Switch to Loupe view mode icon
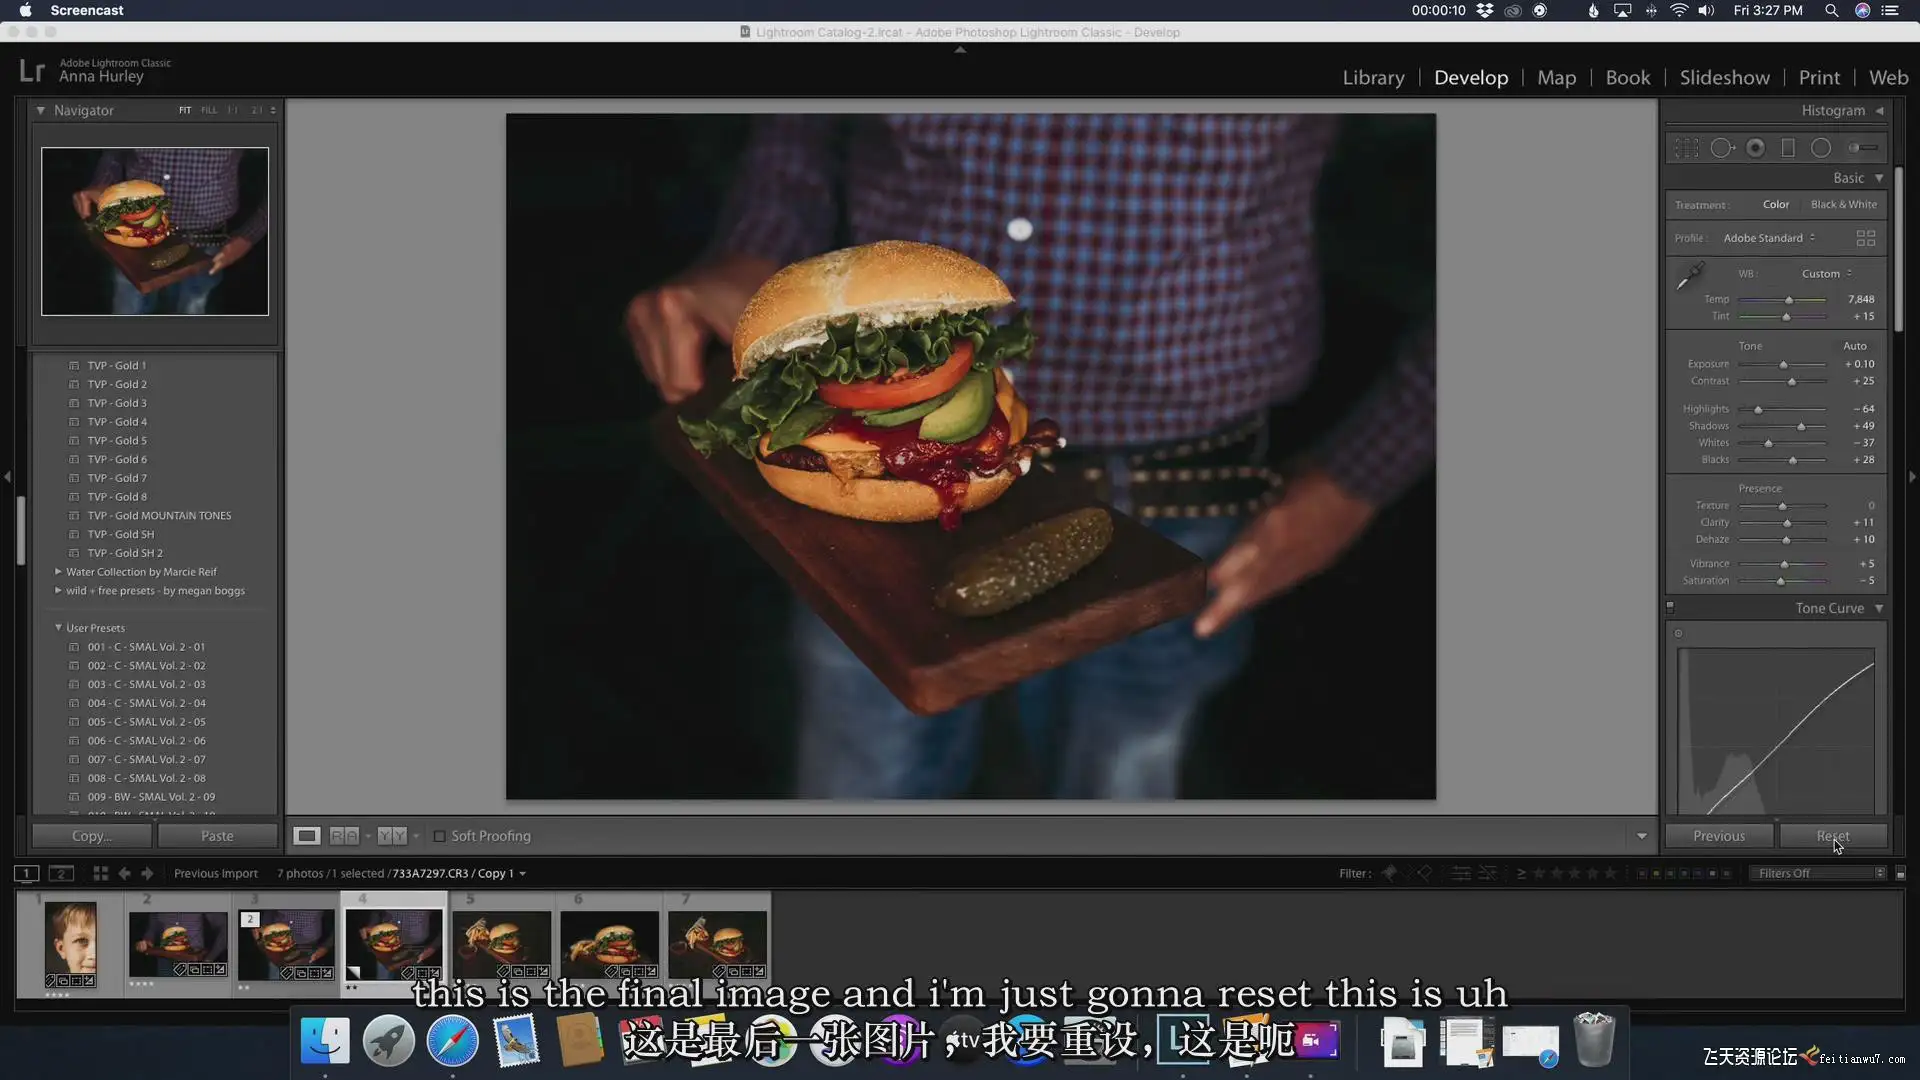This screenshot has height=1080, width=1920. [x=307, y=836]
